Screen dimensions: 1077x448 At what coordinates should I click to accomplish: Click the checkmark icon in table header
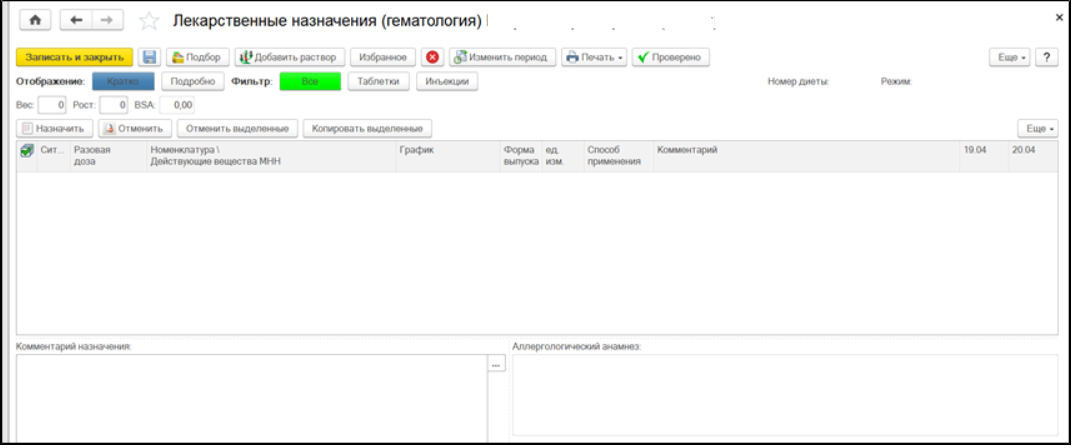coord(26,150)
